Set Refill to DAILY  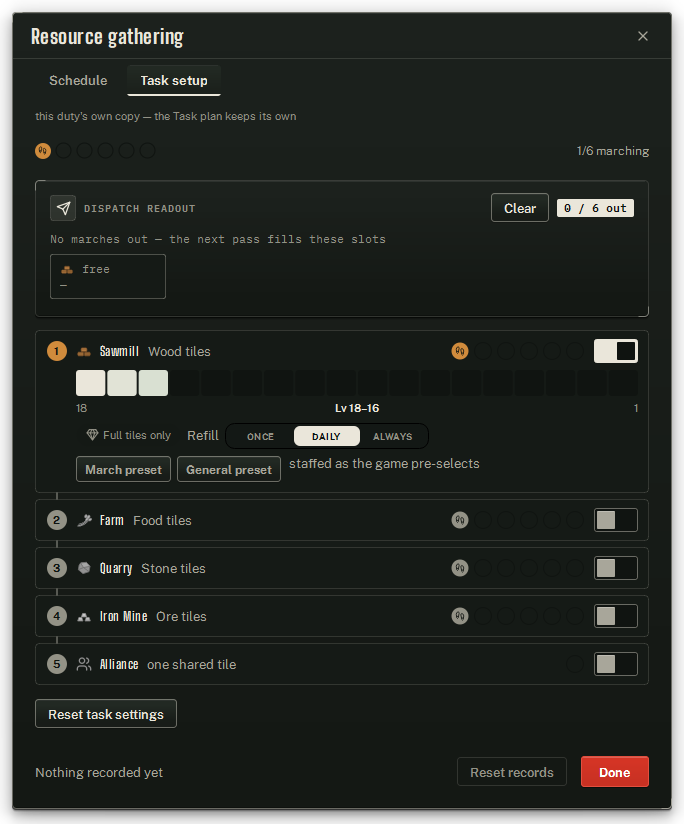coord(326,436)
